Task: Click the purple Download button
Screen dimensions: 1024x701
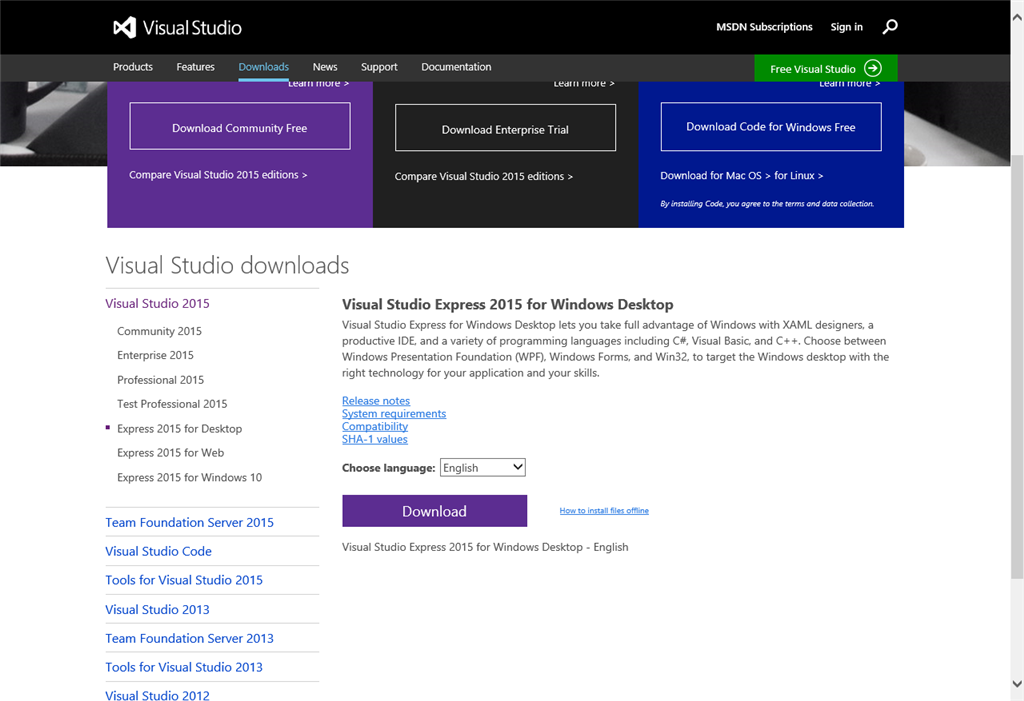Action: coord(434,511)
